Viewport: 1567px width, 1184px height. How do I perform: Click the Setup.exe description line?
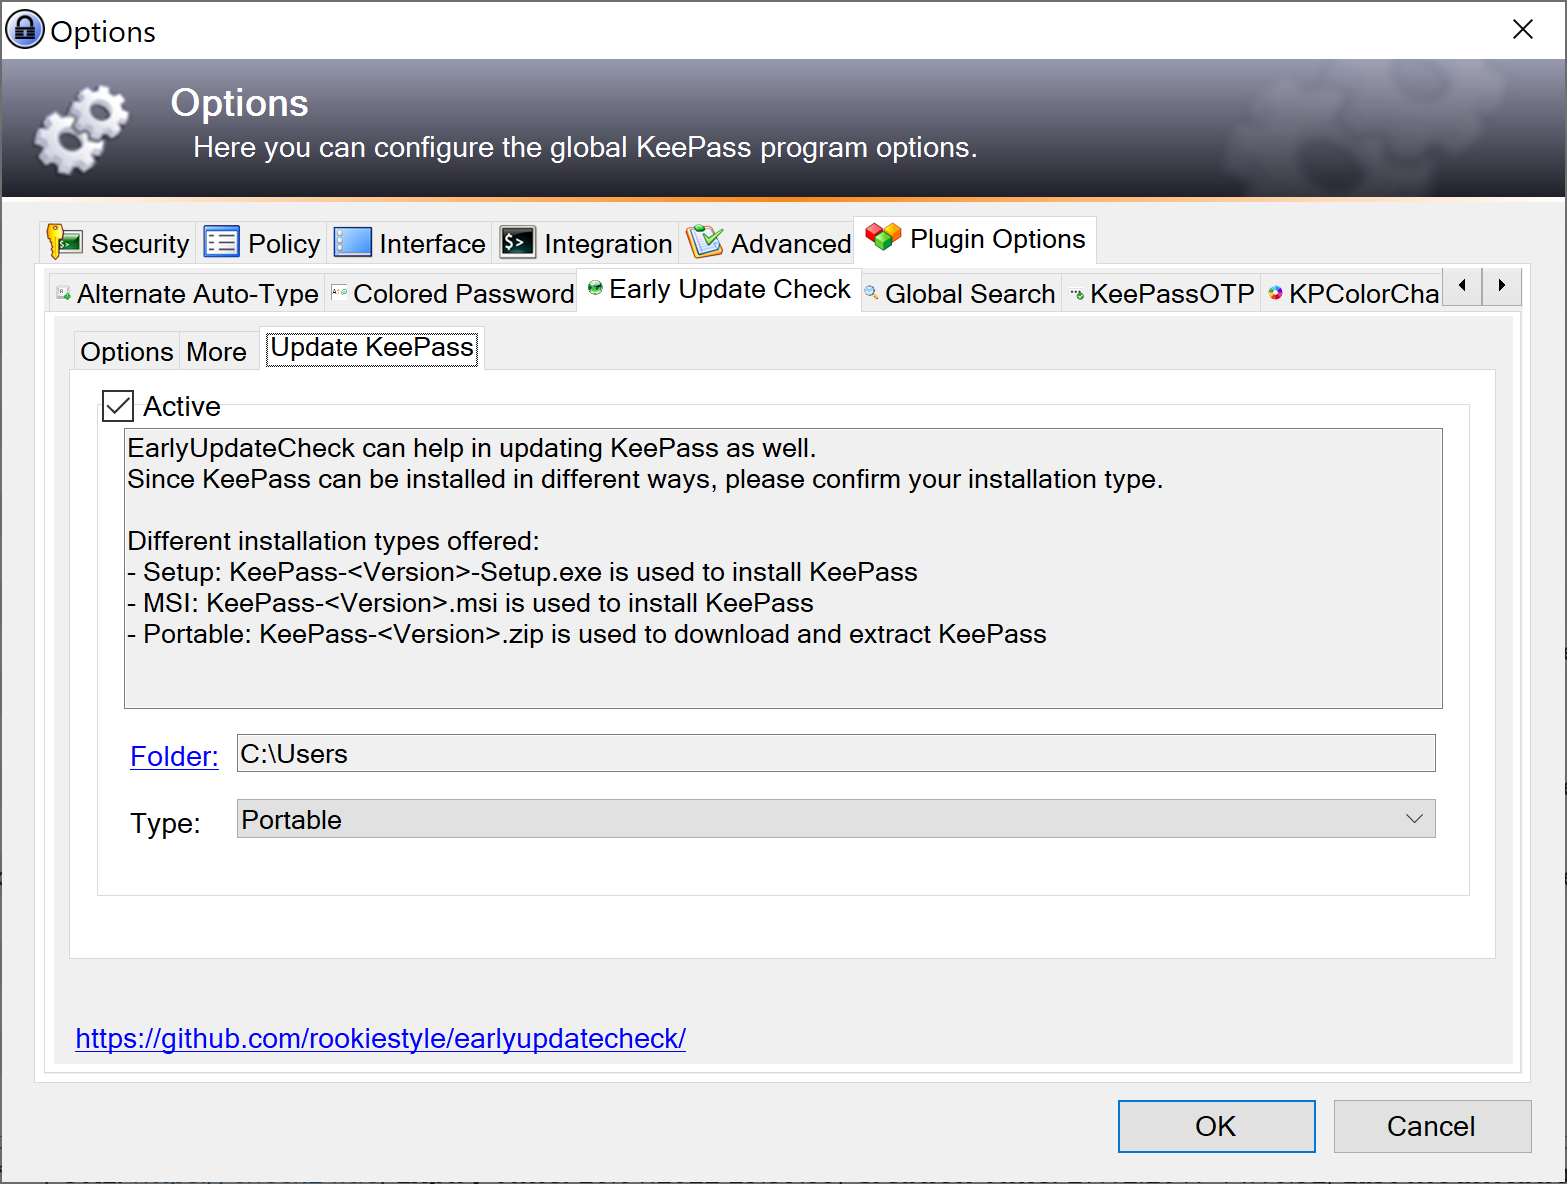tap(522, 572)
